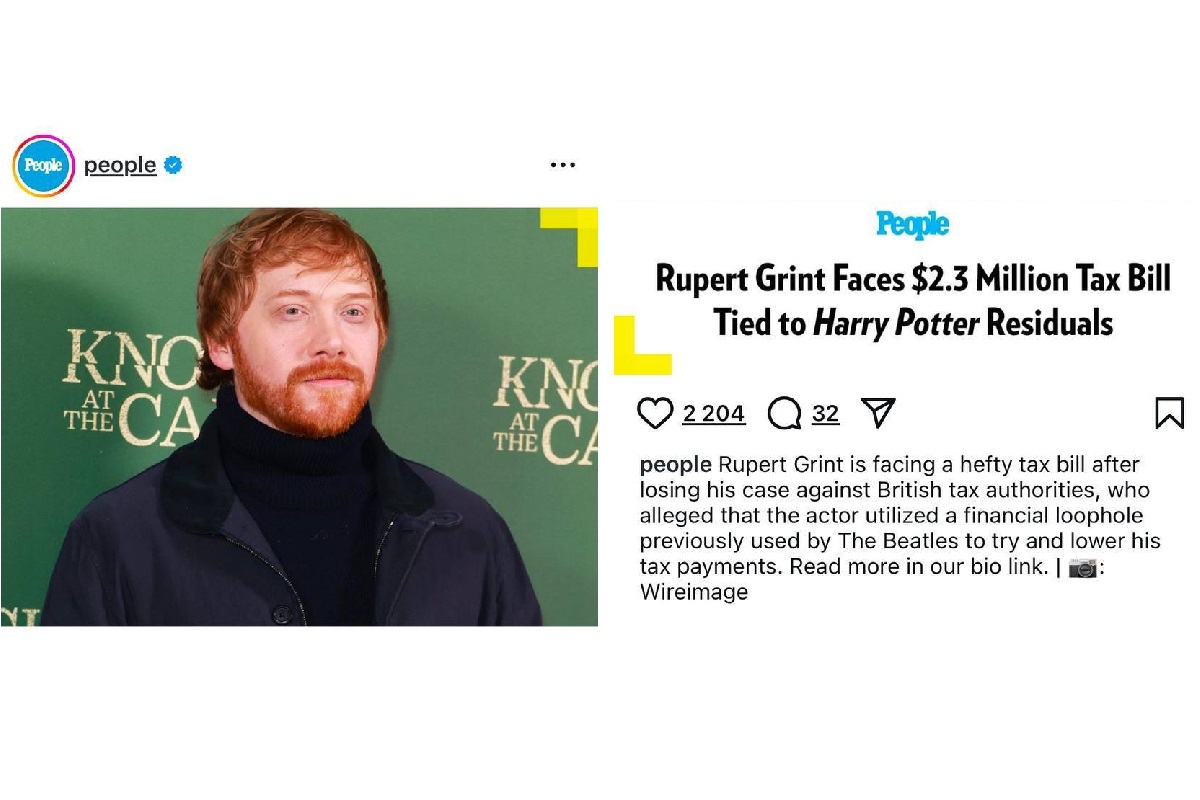Screen dimensions: 1200x800
Task: Click the blue verified badge
Action: coord(173,165)
